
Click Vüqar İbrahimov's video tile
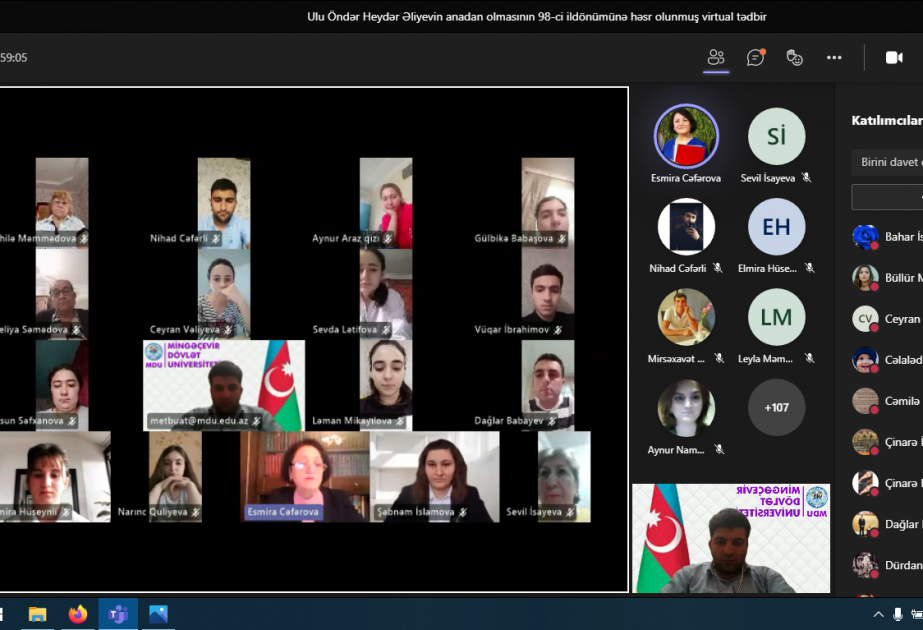tap(547, 294)
